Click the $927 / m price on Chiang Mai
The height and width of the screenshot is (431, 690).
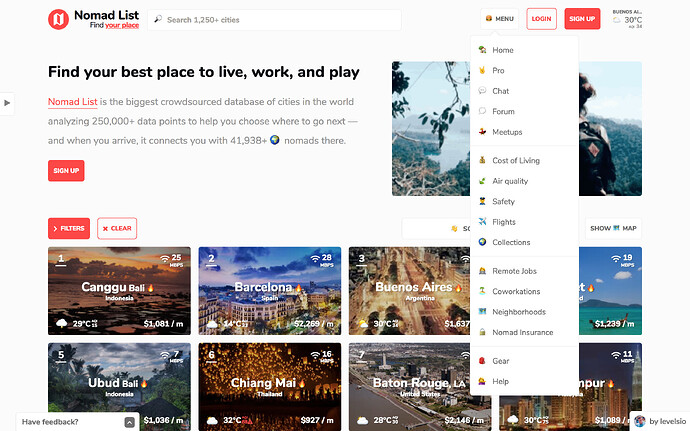[317, 420]
